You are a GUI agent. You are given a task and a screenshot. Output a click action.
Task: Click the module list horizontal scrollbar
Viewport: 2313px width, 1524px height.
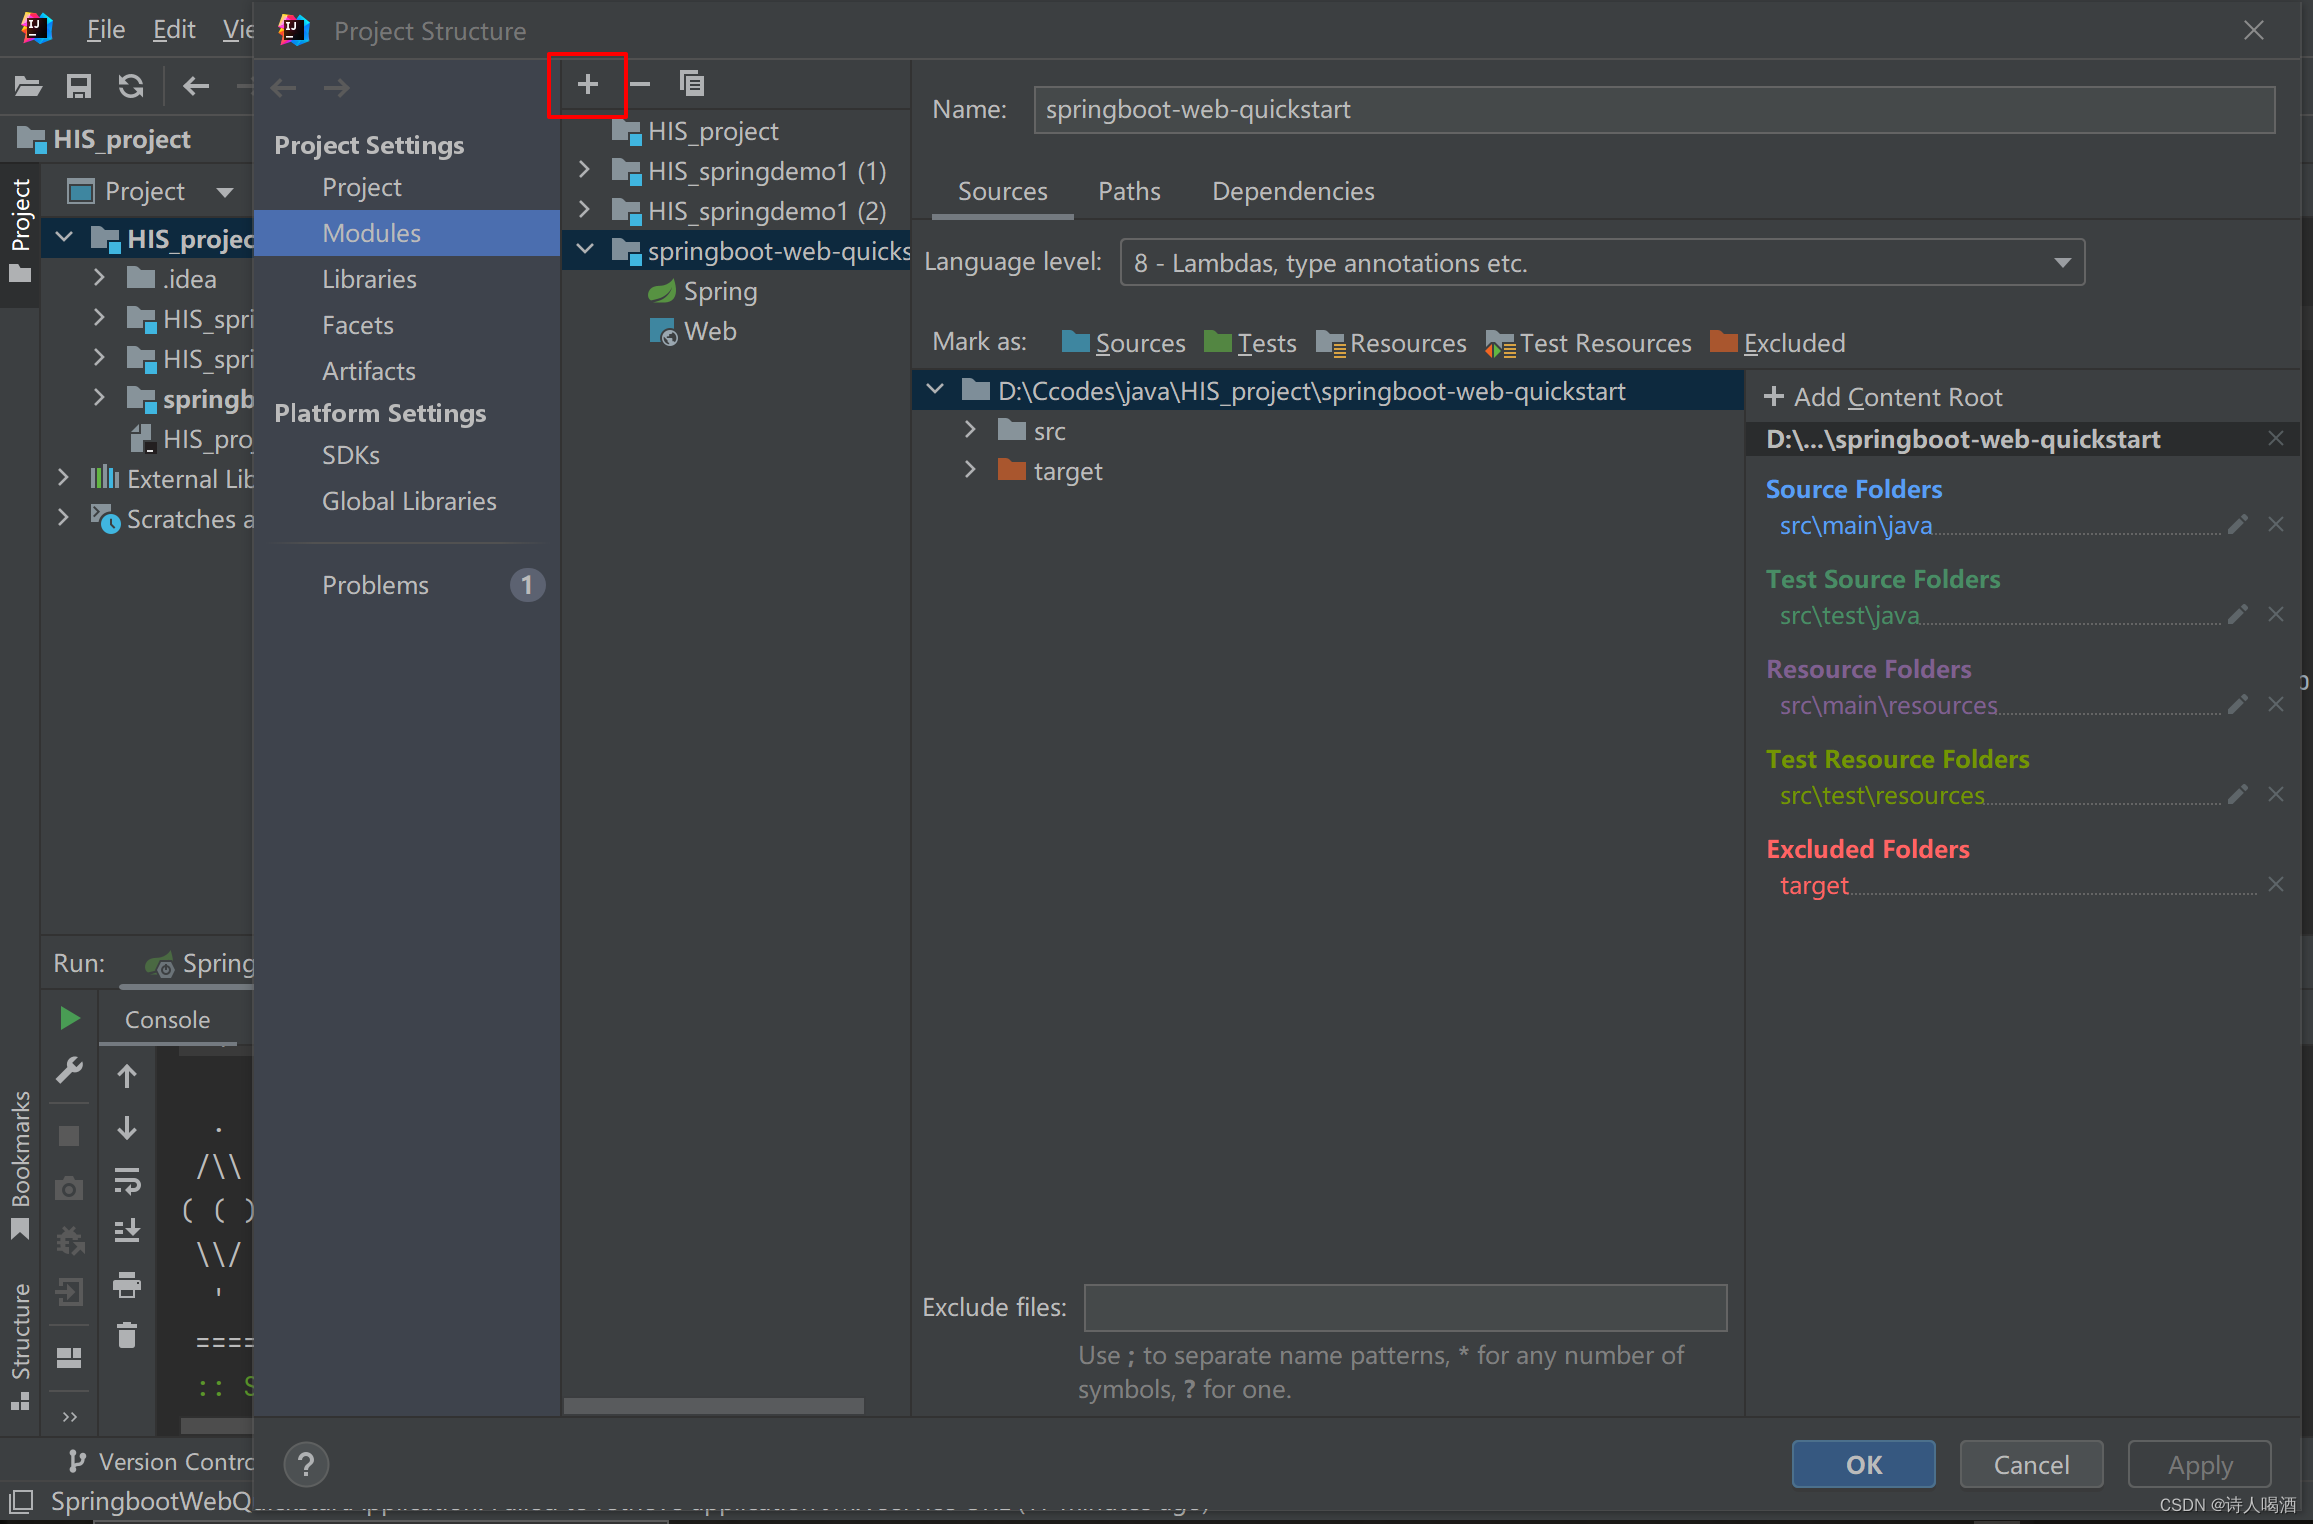tap(713, 1406)
